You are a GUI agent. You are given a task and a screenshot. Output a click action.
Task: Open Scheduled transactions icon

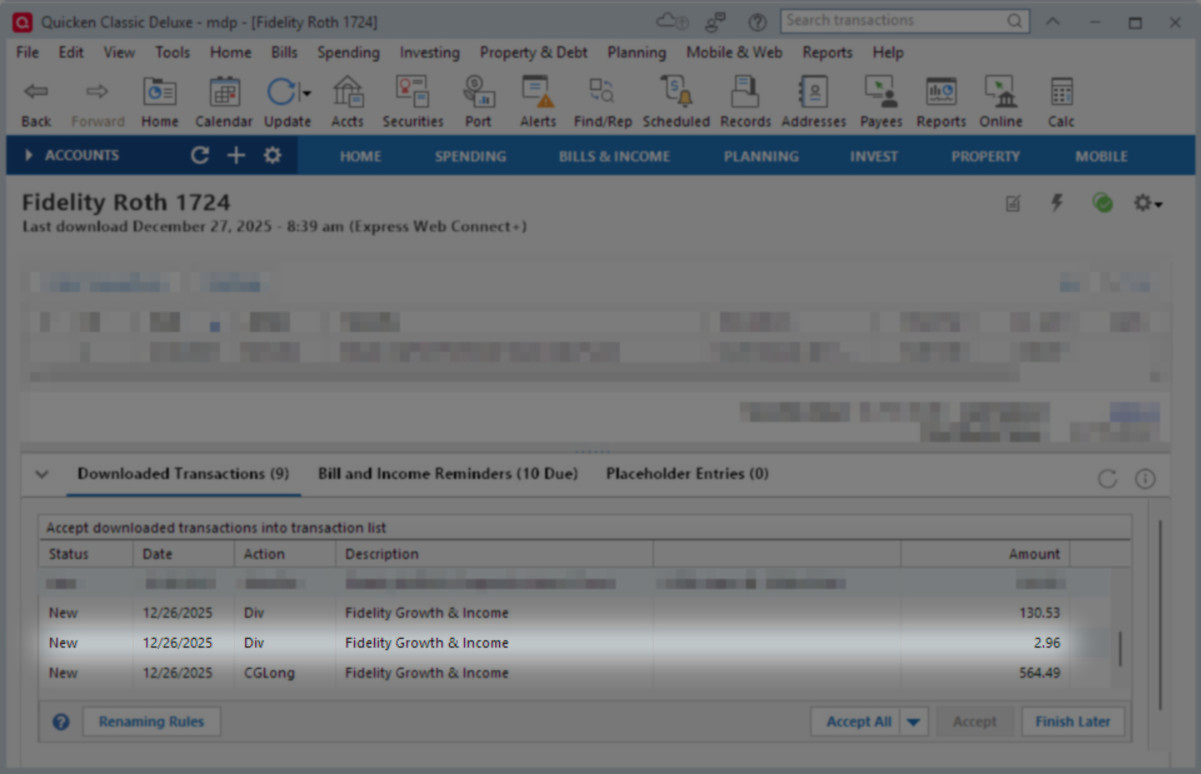click(x=676, y=102)
